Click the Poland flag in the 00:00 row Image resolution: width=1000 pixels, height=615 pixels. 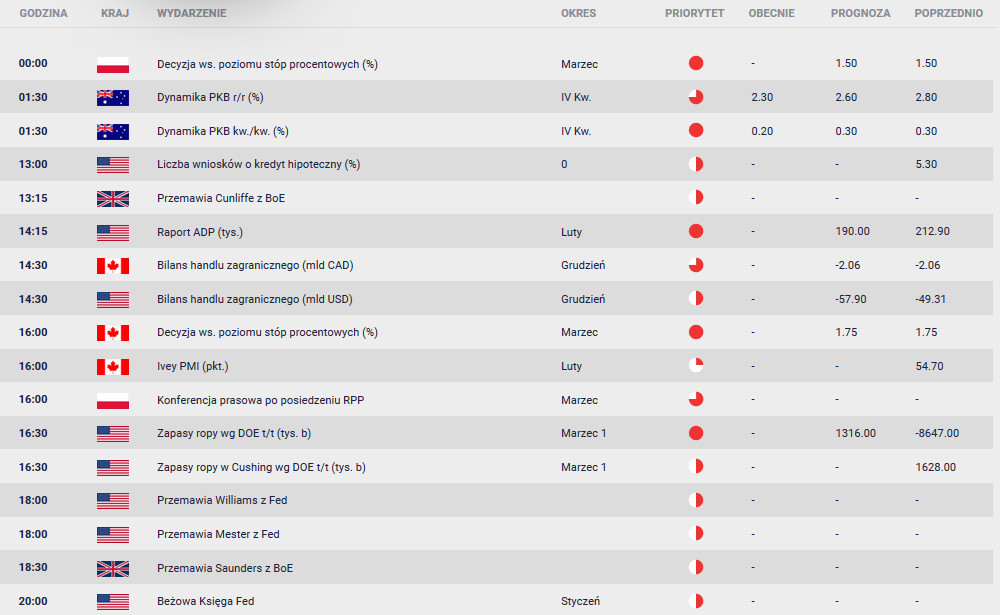113,64
